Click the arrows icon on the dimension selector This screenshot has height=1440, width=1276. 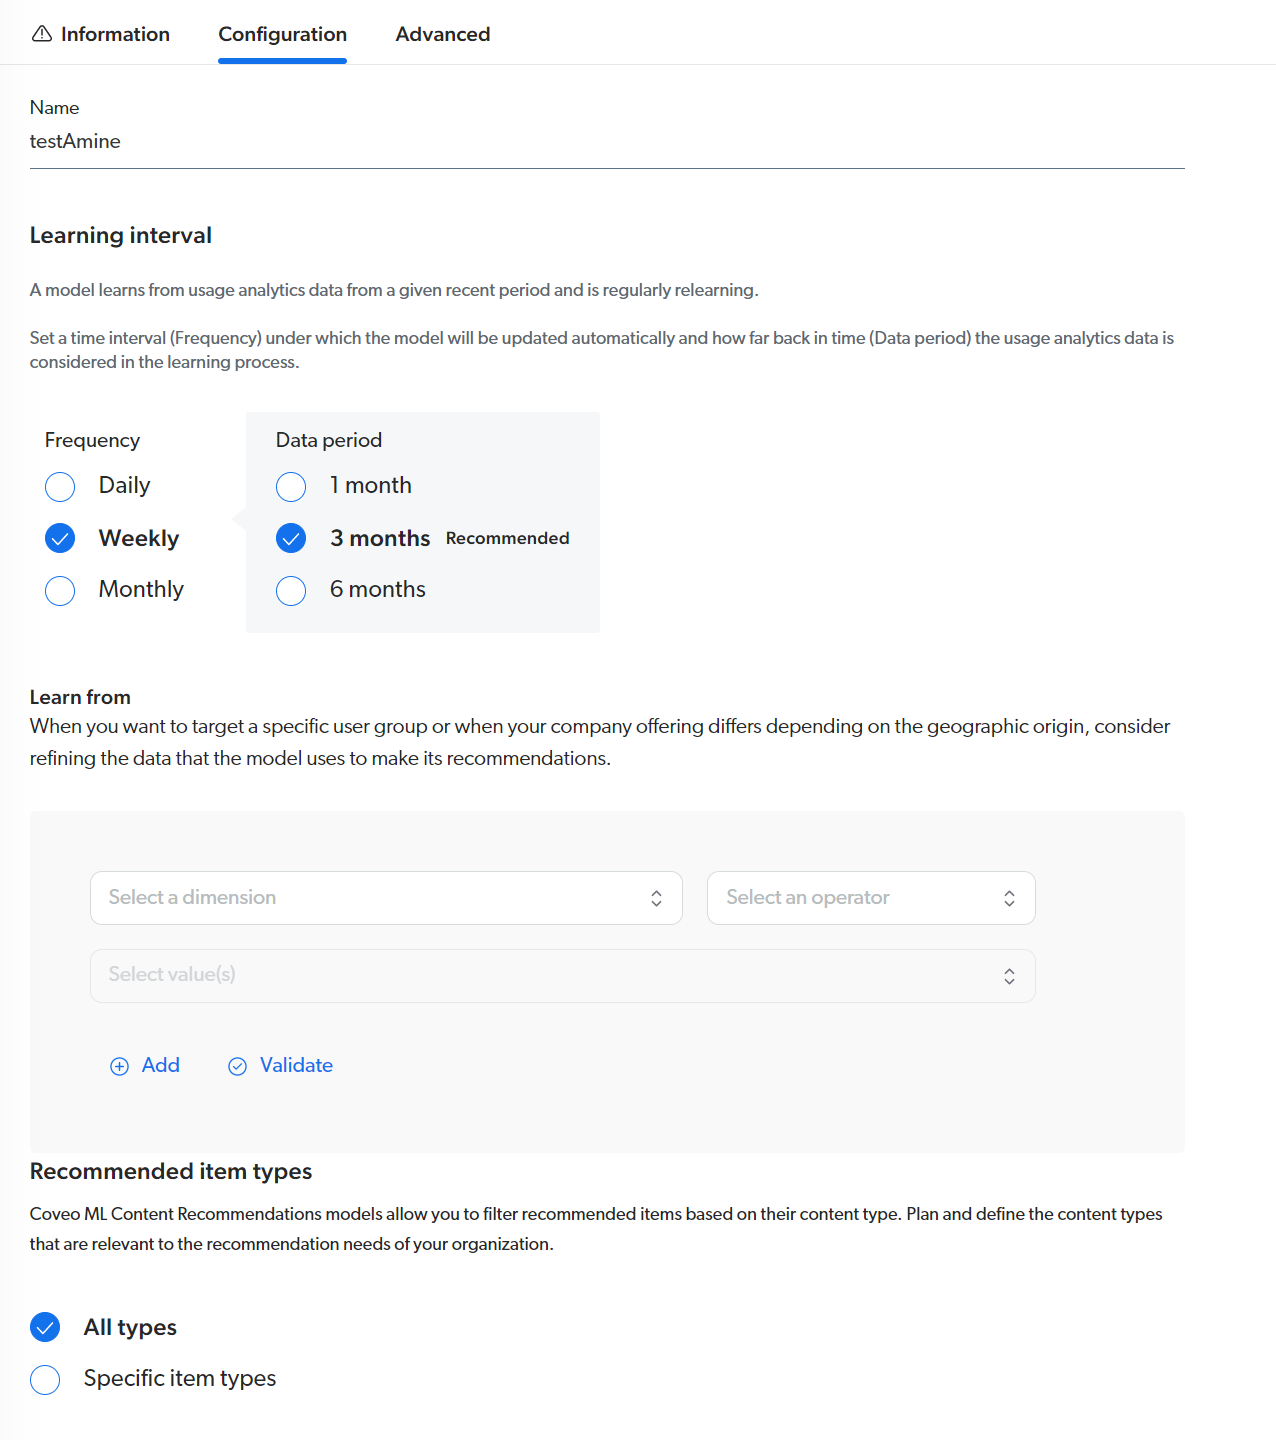(656, 898)
